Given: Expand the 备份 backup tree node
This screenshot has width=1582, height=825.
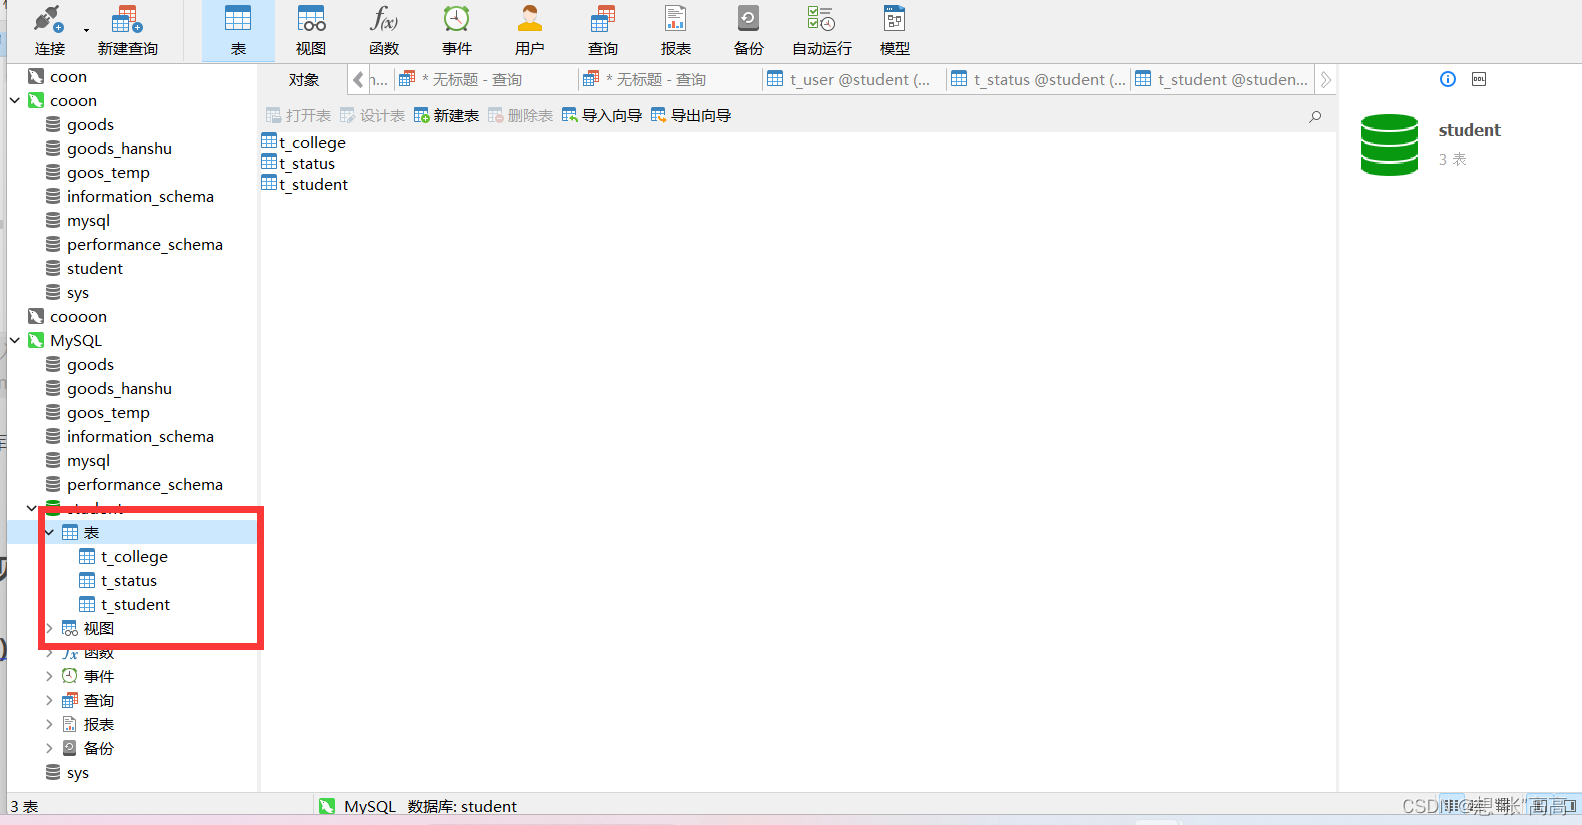Looking at the screenshot, I should point(49,748).
